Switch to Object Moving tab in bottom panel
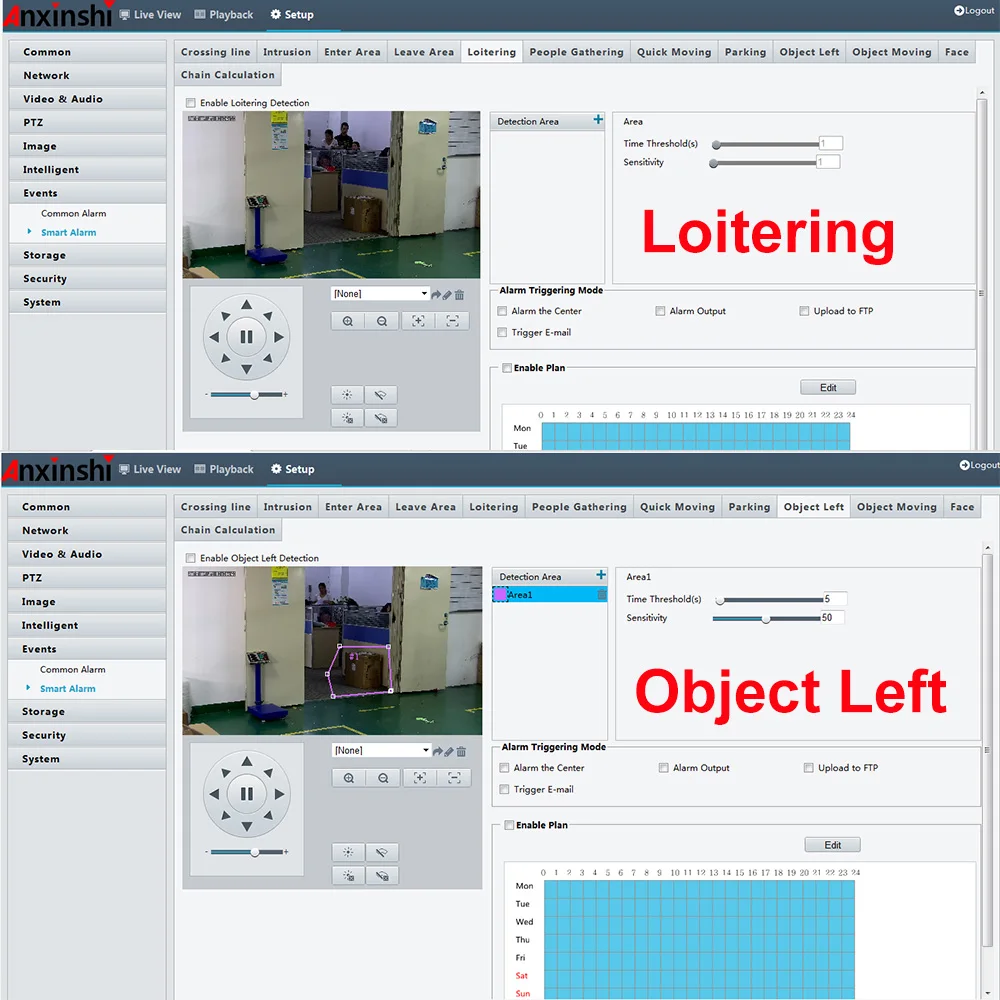The height and width of the screenshot is (1000, 1000). click(896, 507)
